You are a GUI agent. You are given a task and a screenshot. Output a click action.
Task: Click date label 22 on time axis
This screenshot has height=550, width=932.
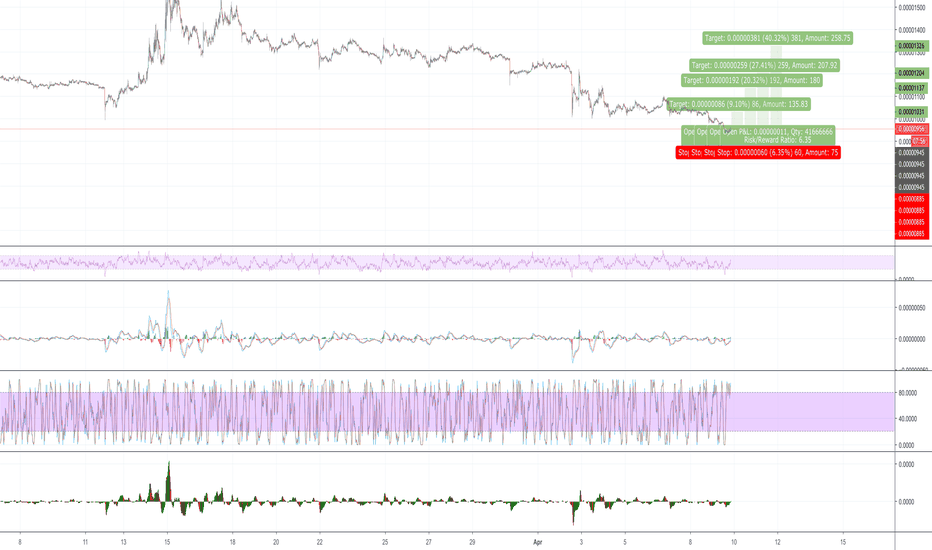point(320,542)
